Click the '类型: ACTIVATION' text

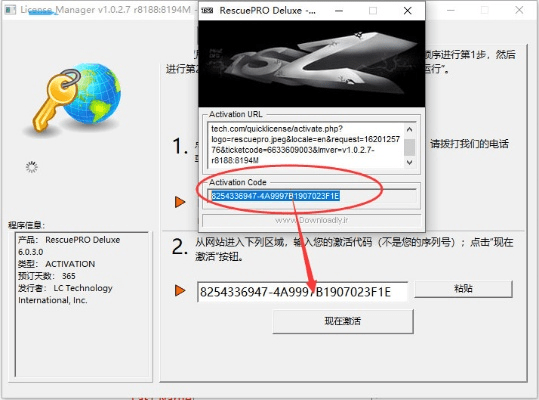57,264
